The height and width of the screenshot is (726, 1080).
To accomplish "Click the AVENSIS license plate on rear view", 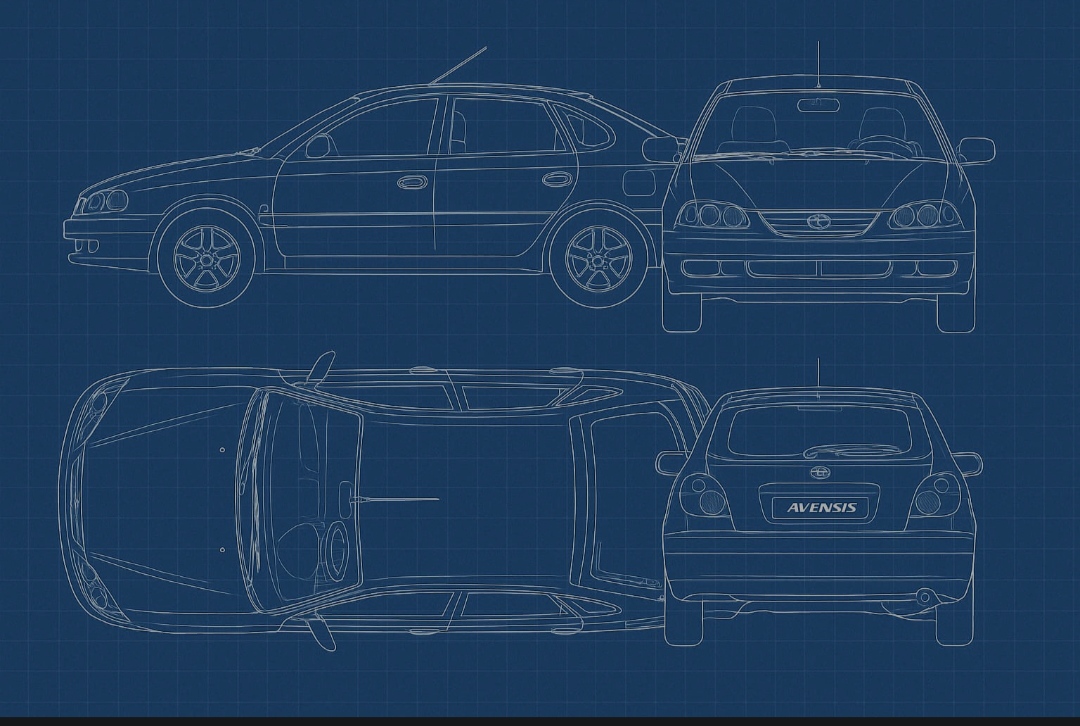I will [821, 507].
